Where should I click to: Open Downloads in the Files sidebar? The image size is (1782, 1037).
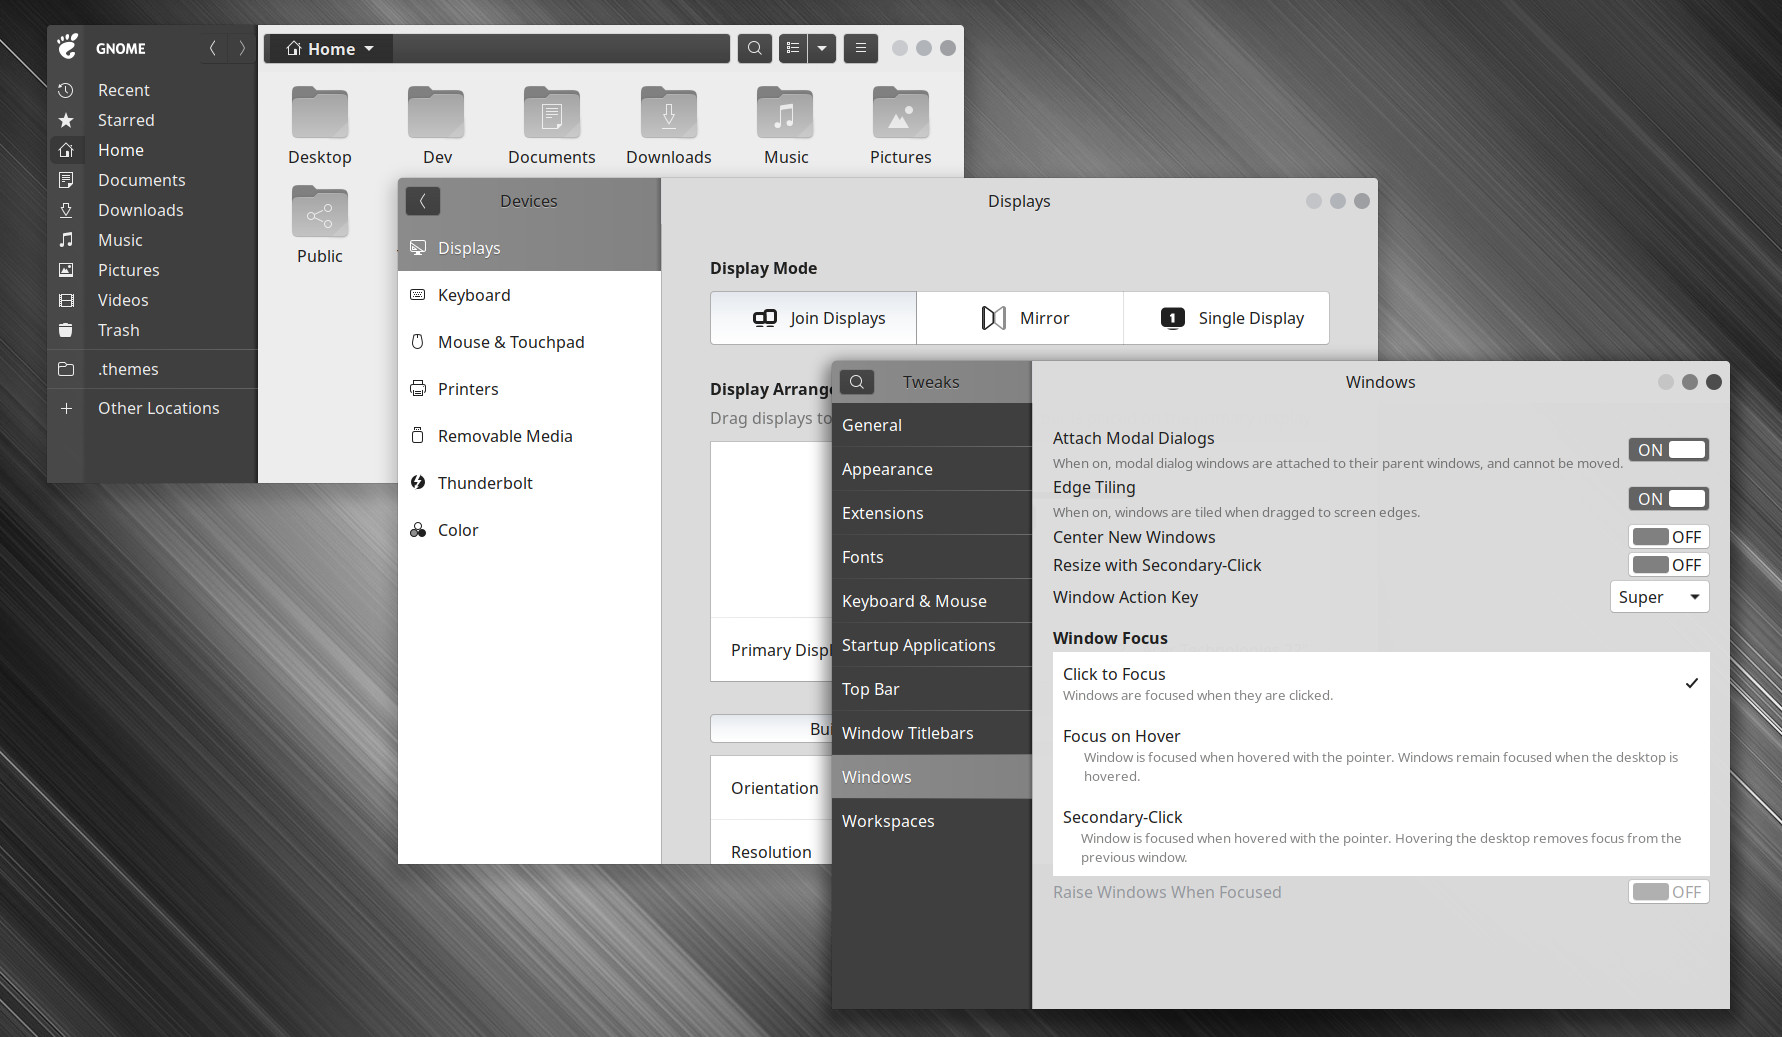pyautogui.click(x=152, y=210)
